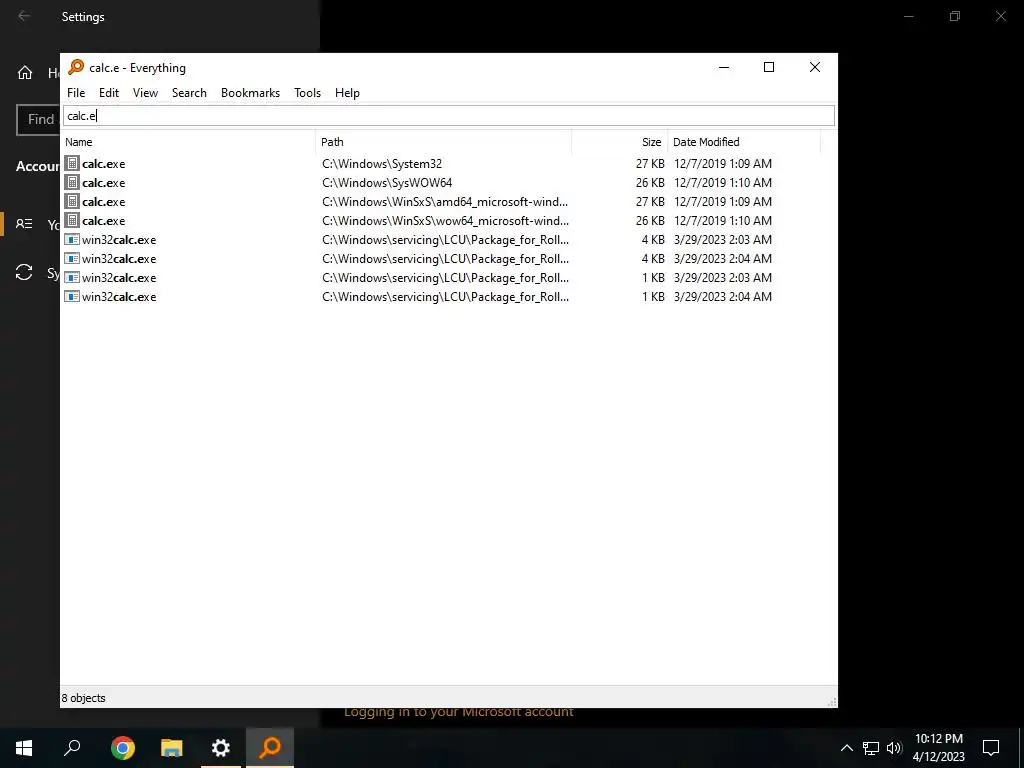
Task: Click the 27 KB size in the System32 row
Action: (650, 164)
